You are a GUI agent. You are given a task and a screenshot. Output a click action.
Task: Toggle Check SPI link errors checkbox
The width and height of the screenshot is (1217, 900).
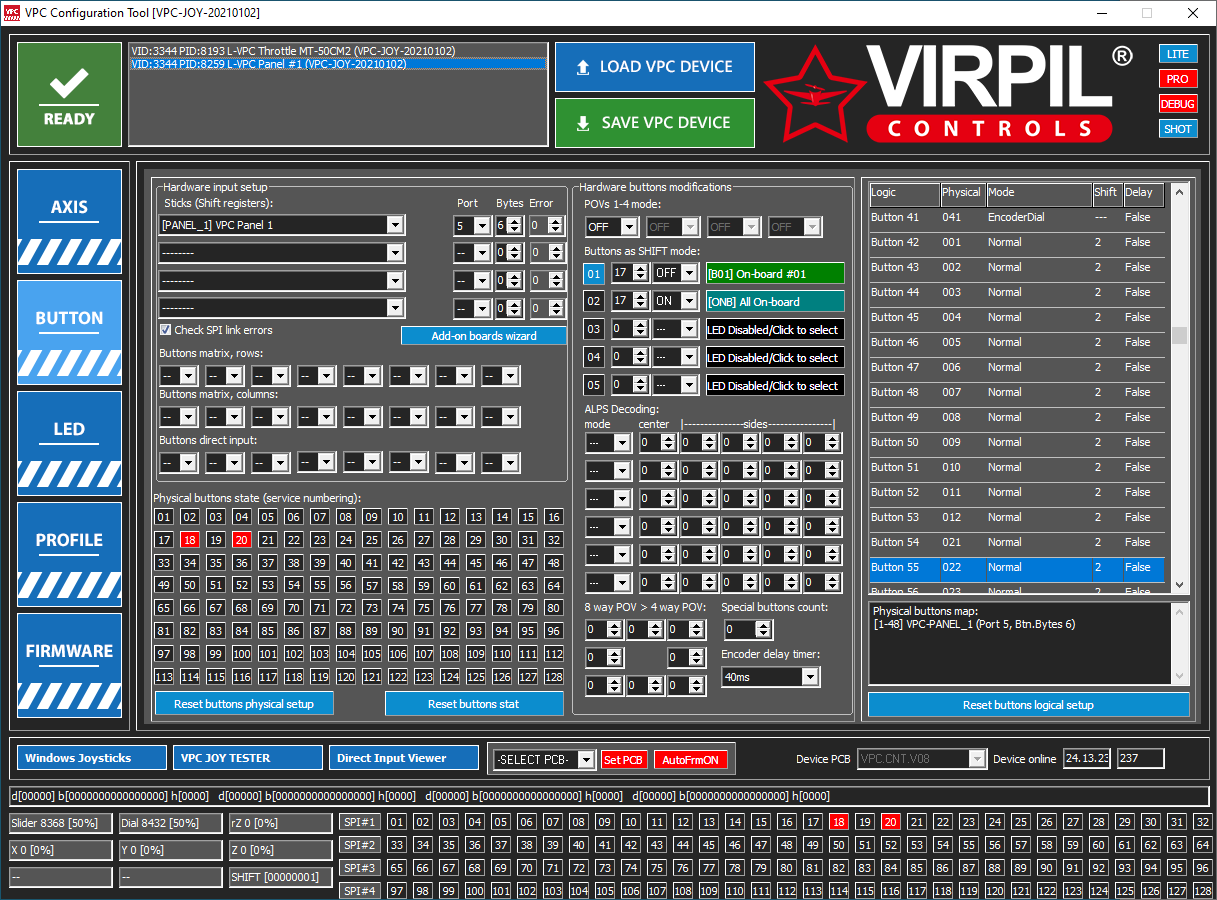coord(166,330)
